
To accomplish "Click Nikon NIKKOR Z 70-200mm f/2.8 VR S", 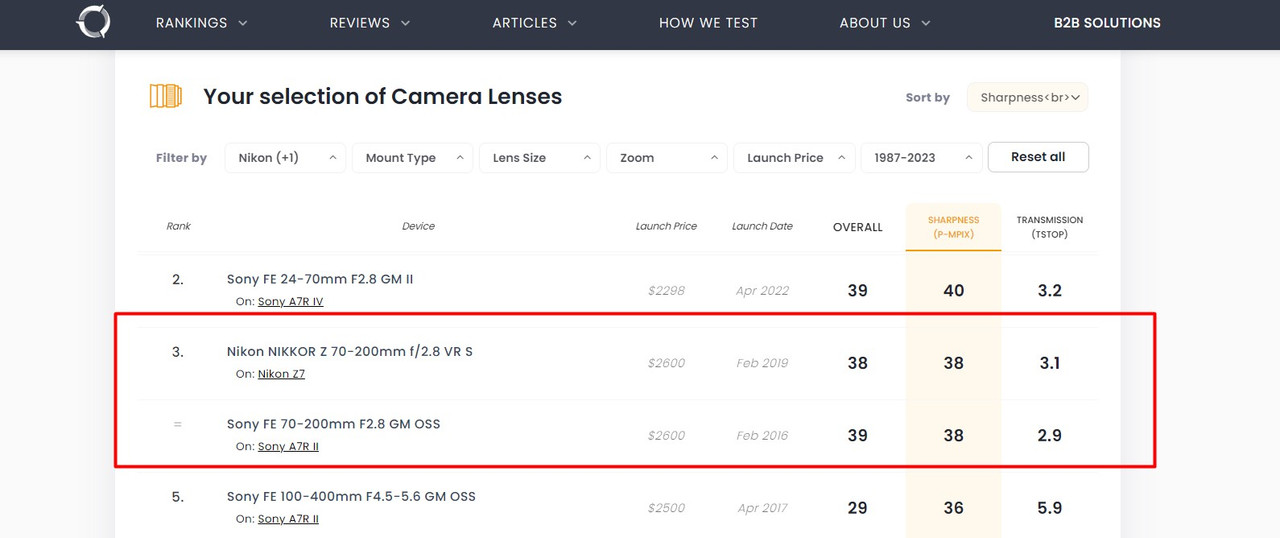I will (350, 352).
